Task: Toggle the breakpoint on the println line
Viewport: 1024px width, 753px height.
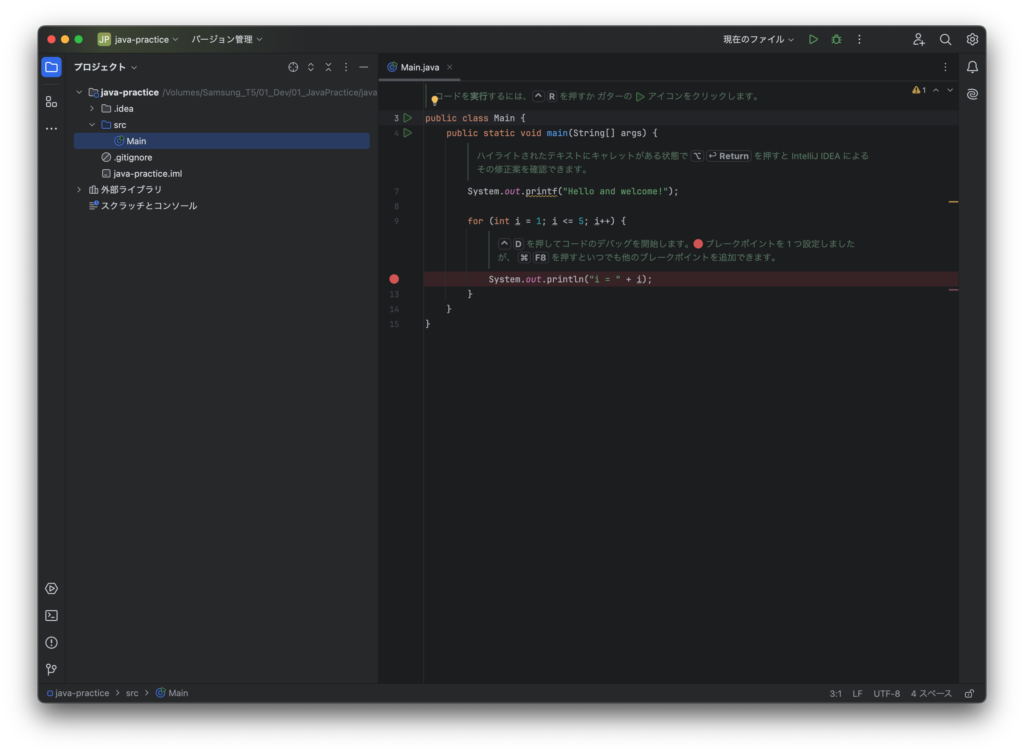Action: 394,278
